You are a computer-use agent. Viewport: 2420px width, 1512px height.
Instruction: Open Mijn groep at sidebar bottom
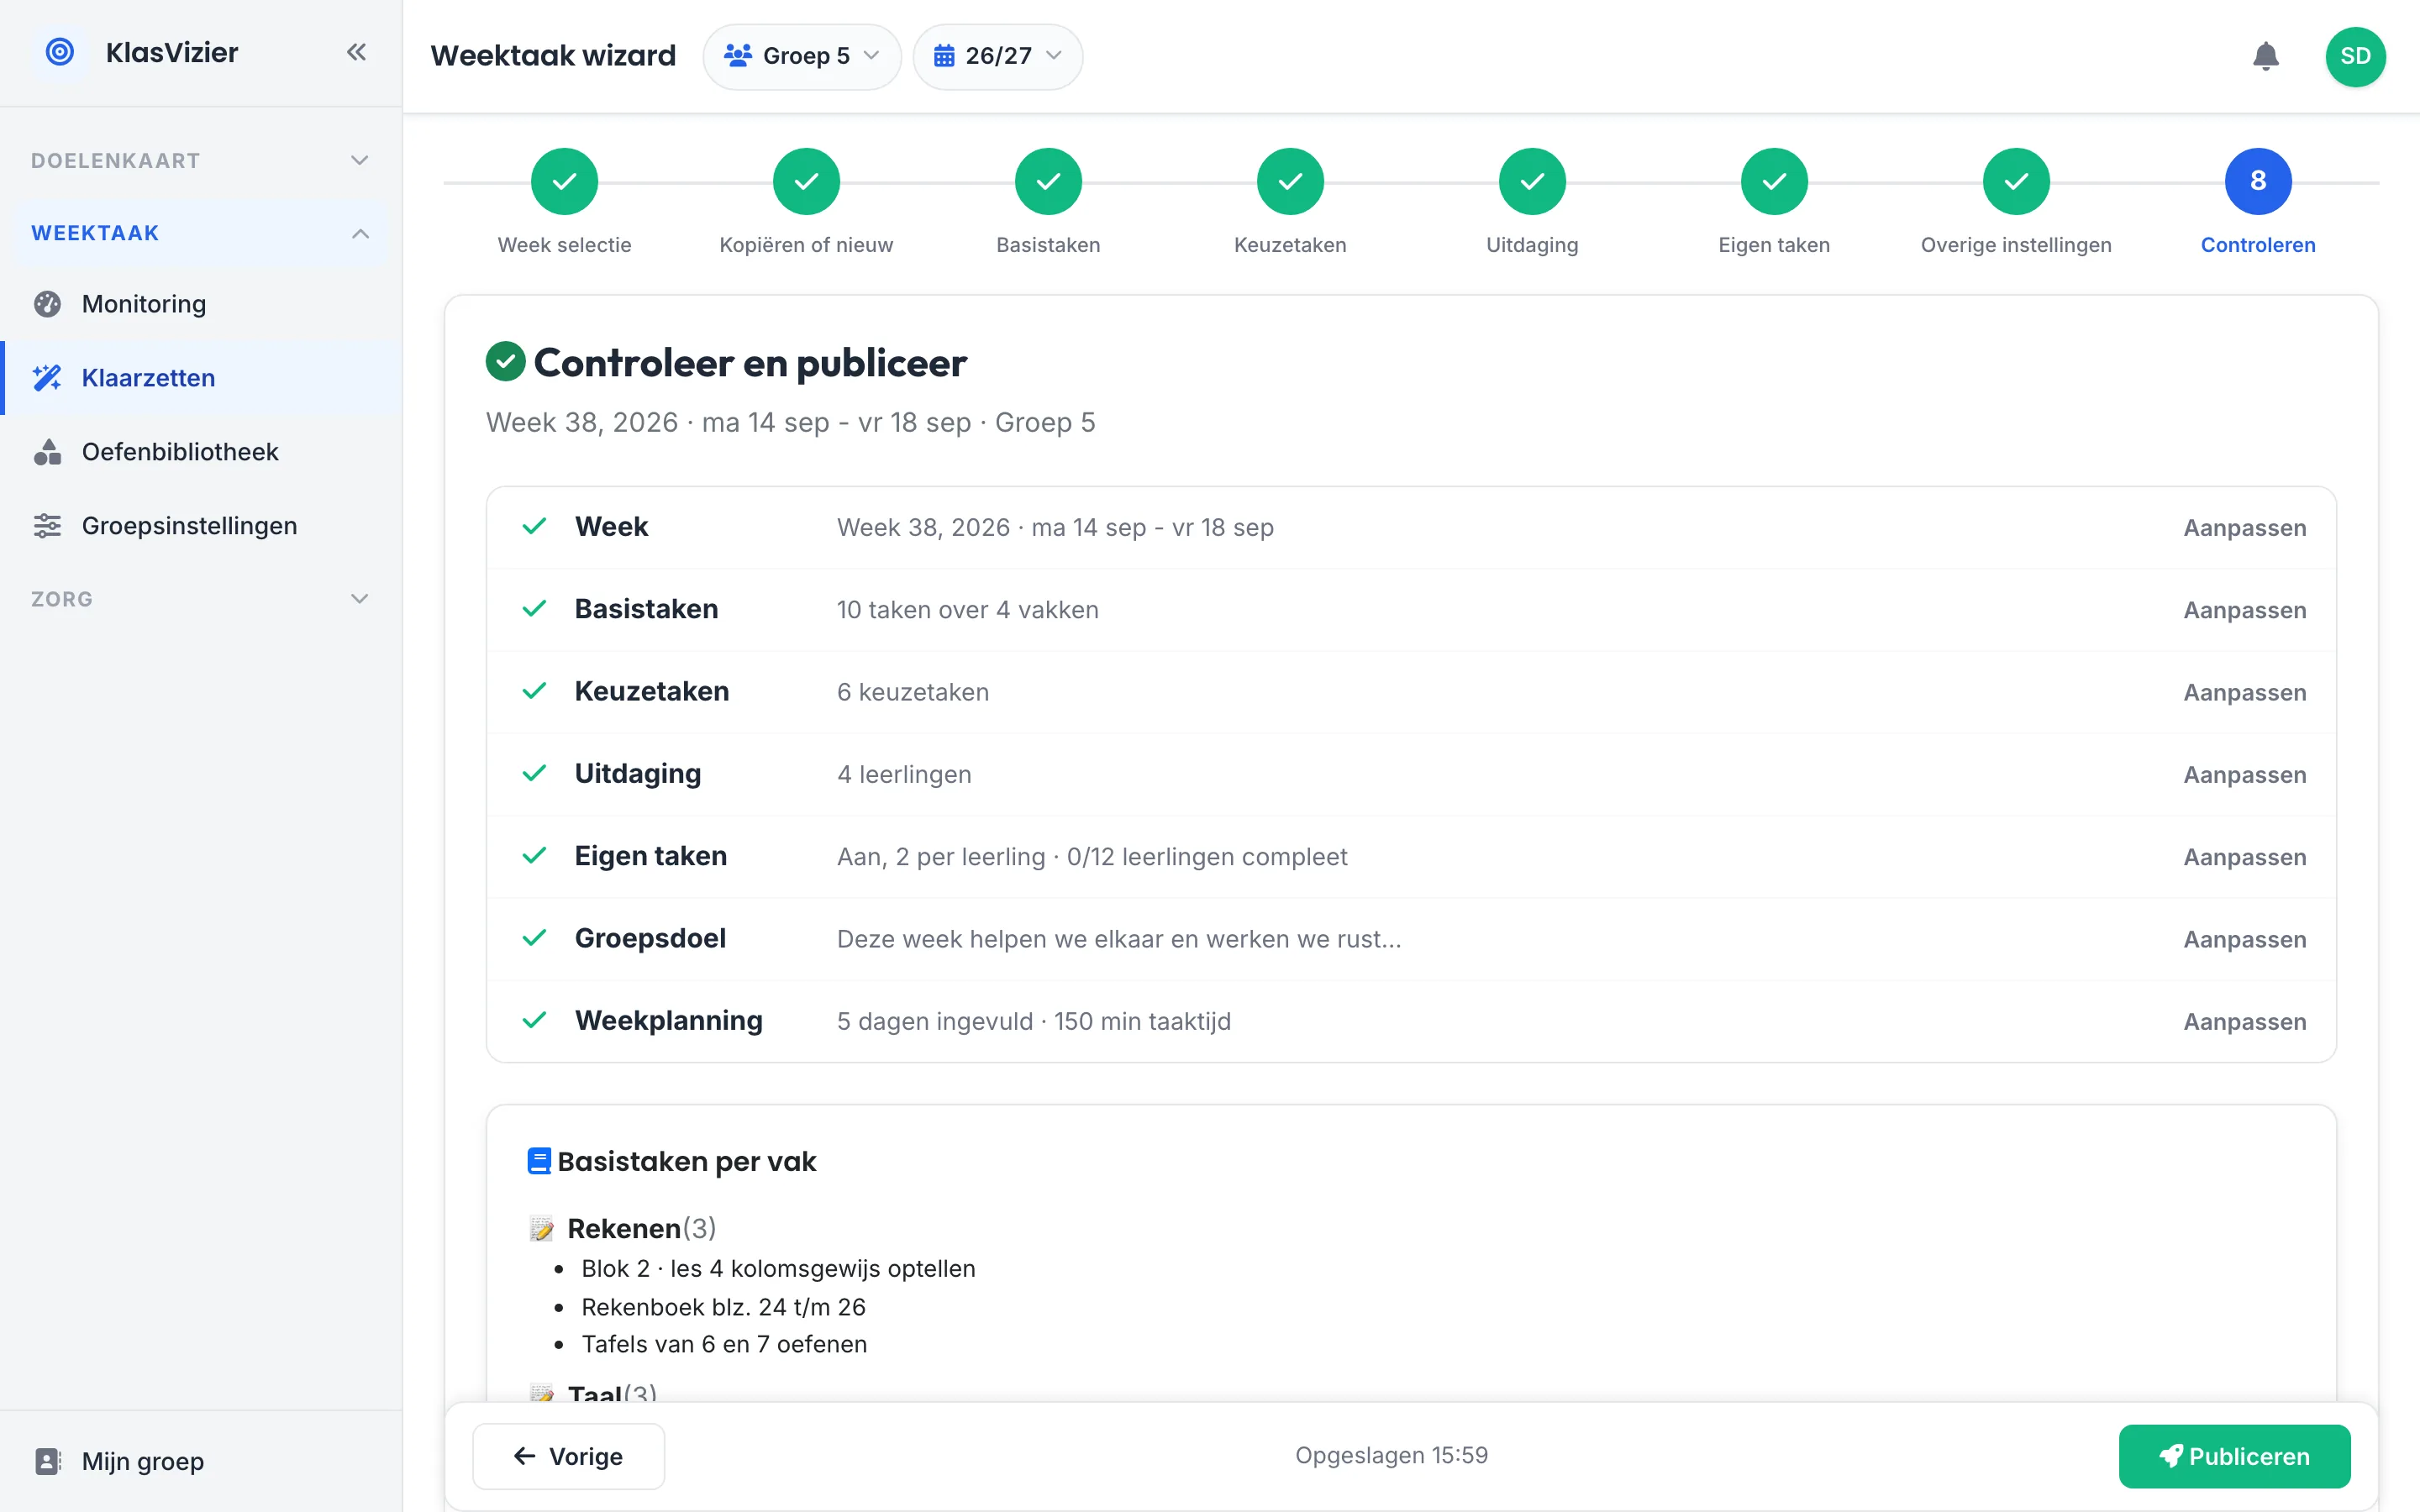point(200,1461)
